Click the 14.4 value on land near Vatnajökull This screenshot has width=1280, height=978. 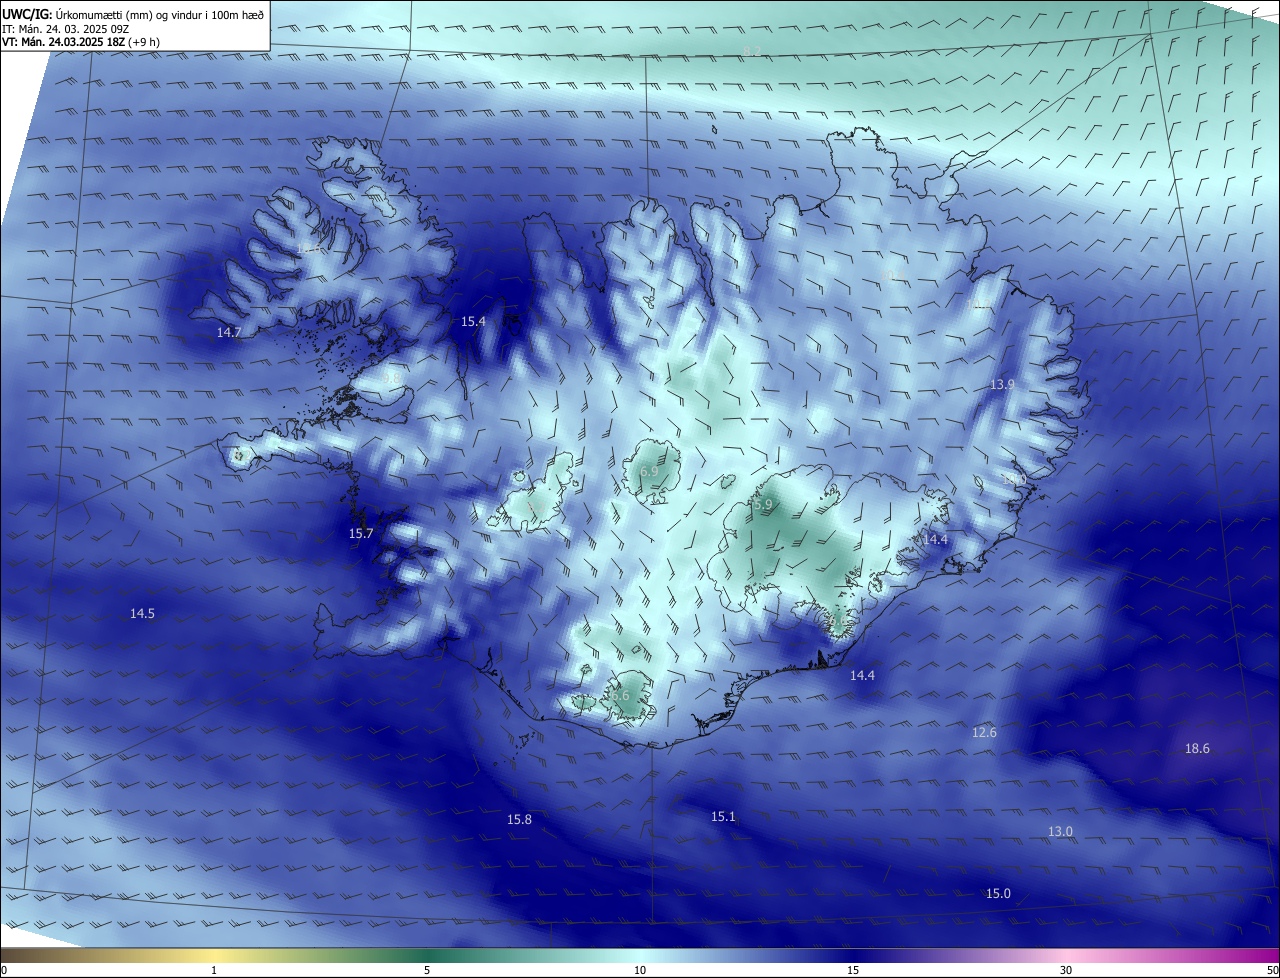coord(935,539)
